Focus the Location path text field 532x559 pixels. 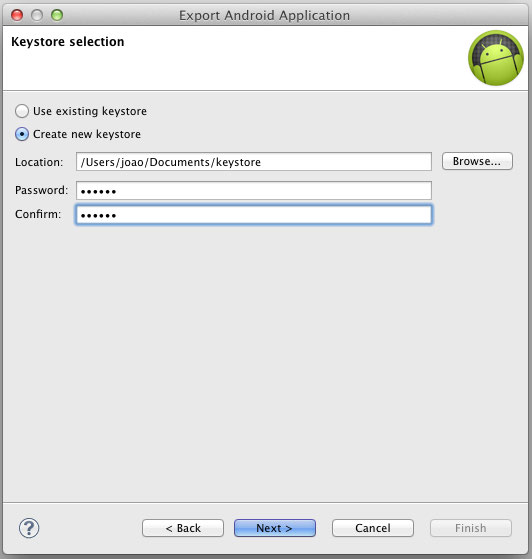254,162
